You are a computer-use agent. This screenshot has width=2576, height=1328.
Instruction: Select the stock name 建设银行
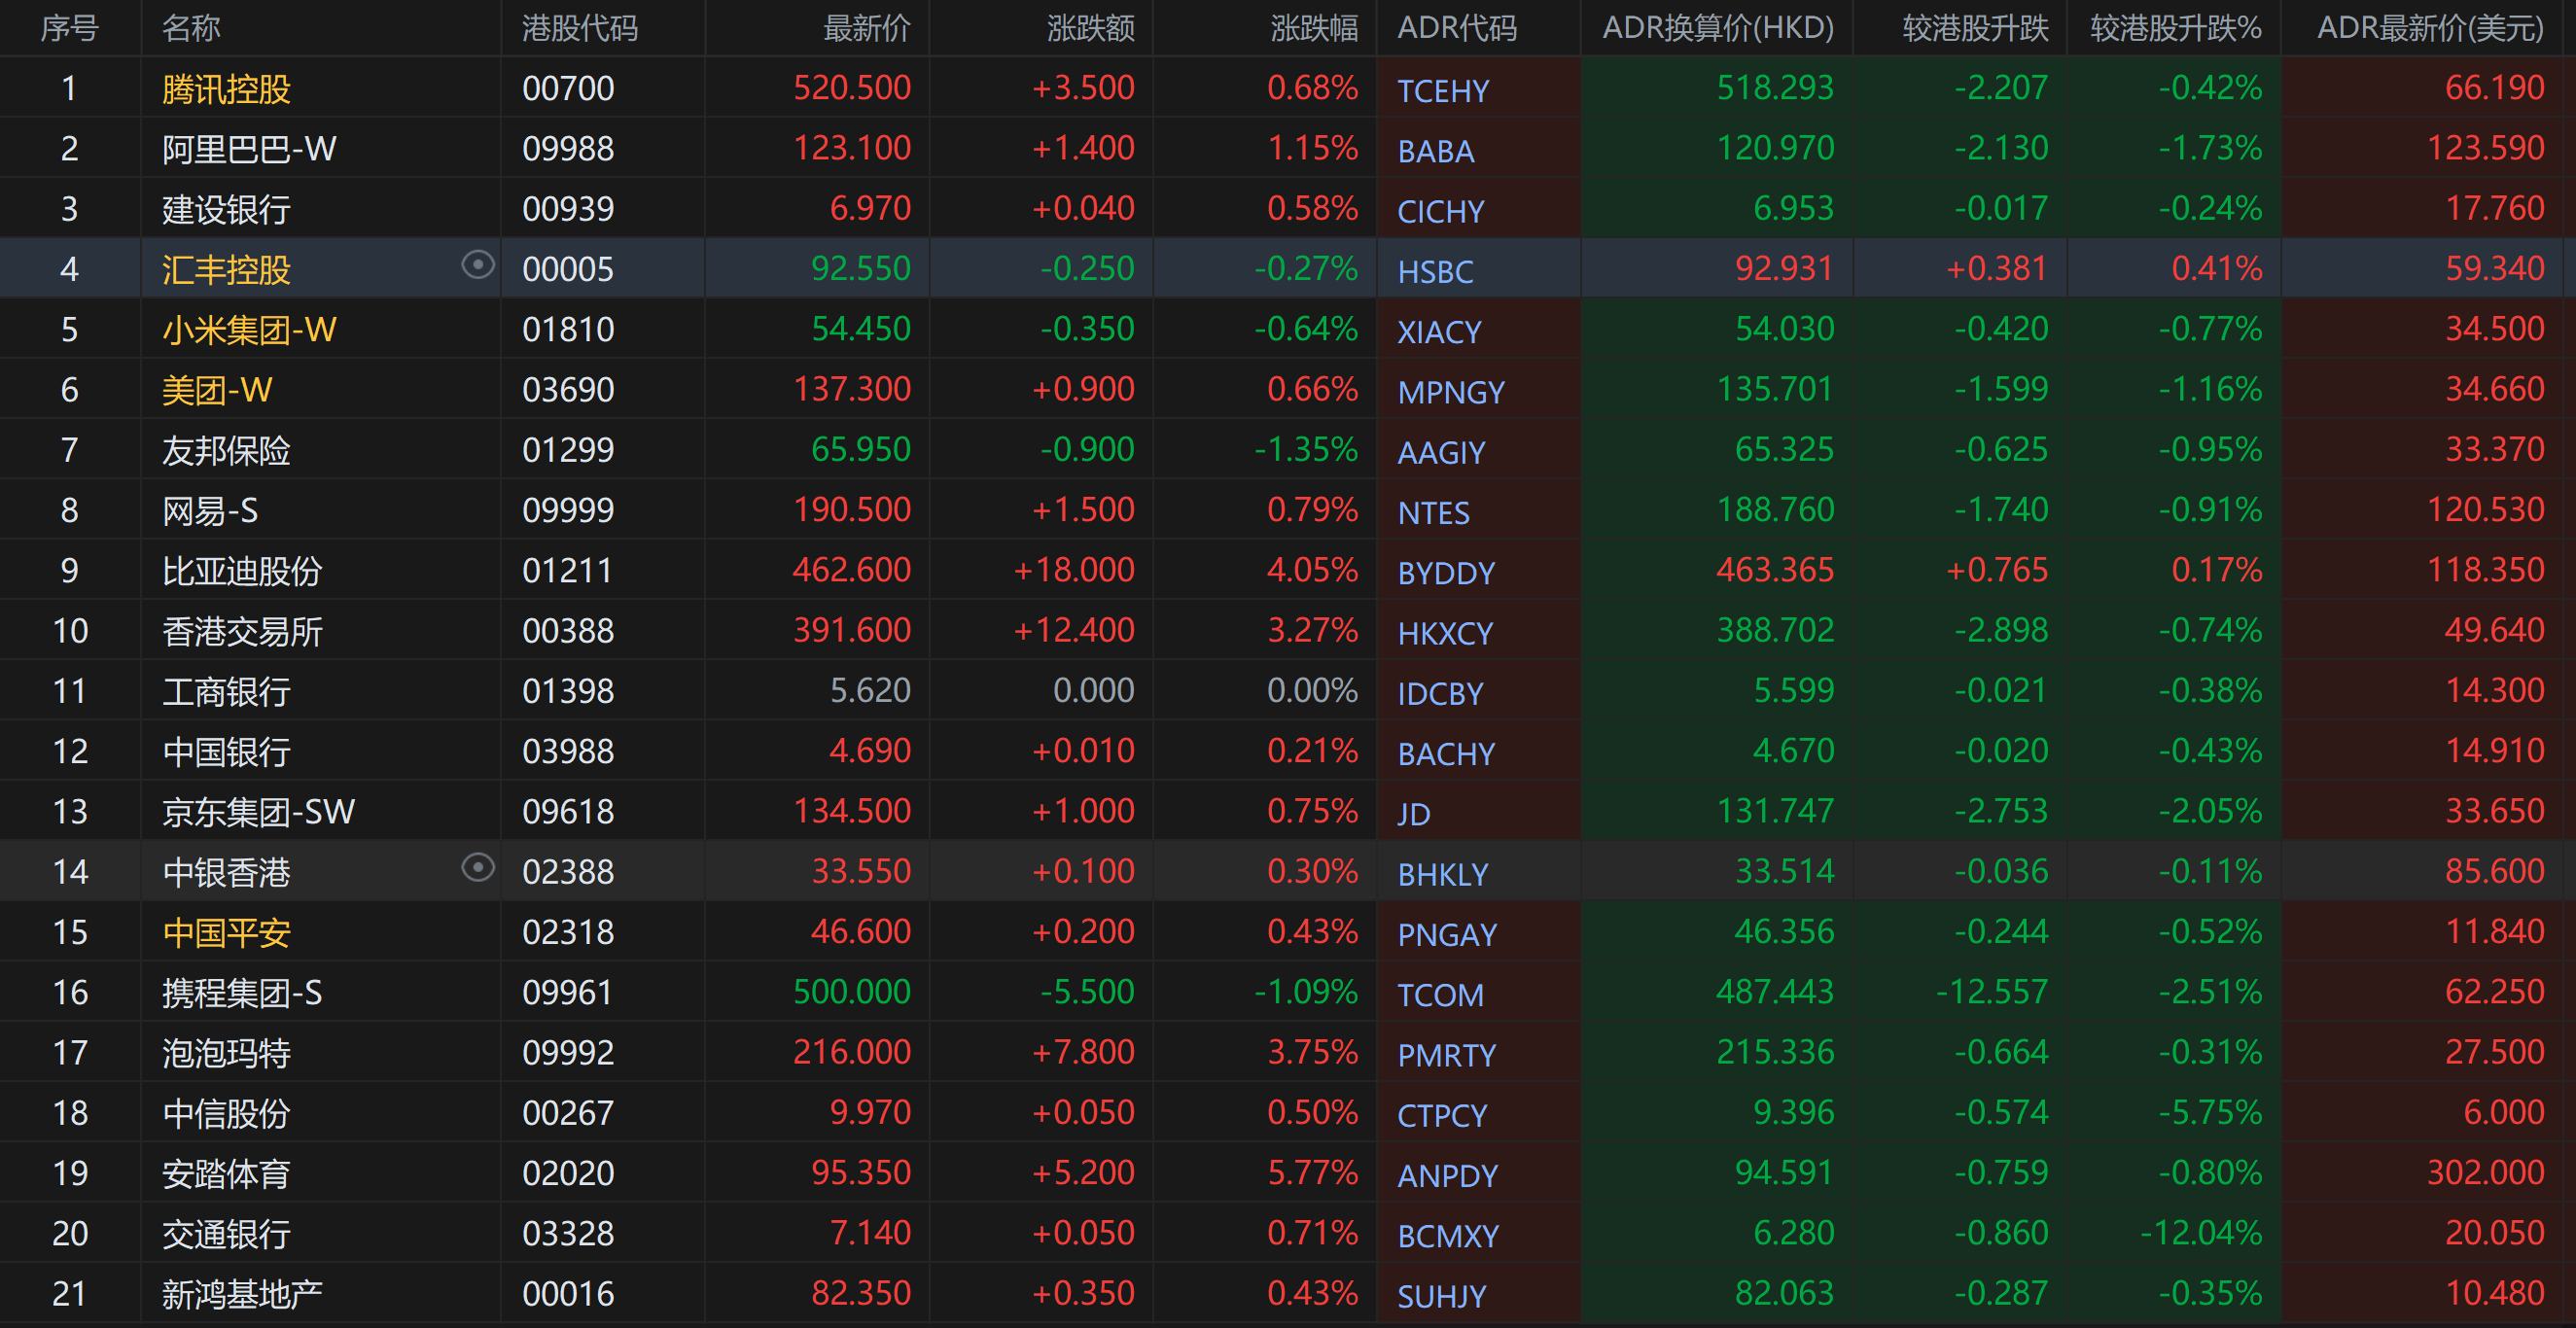[226, 209]
